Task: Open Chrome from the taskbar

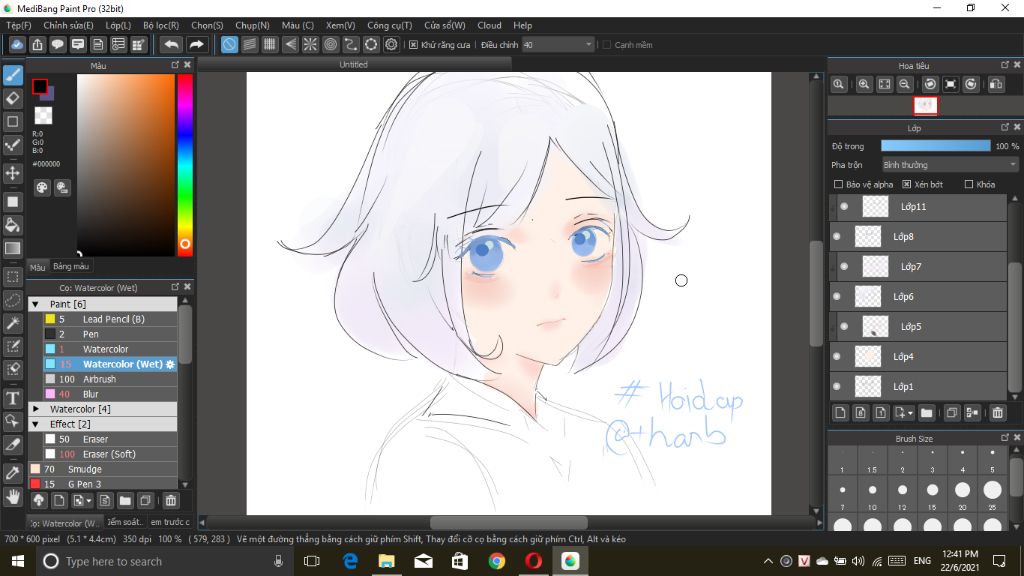Action: tap(497, 561)
